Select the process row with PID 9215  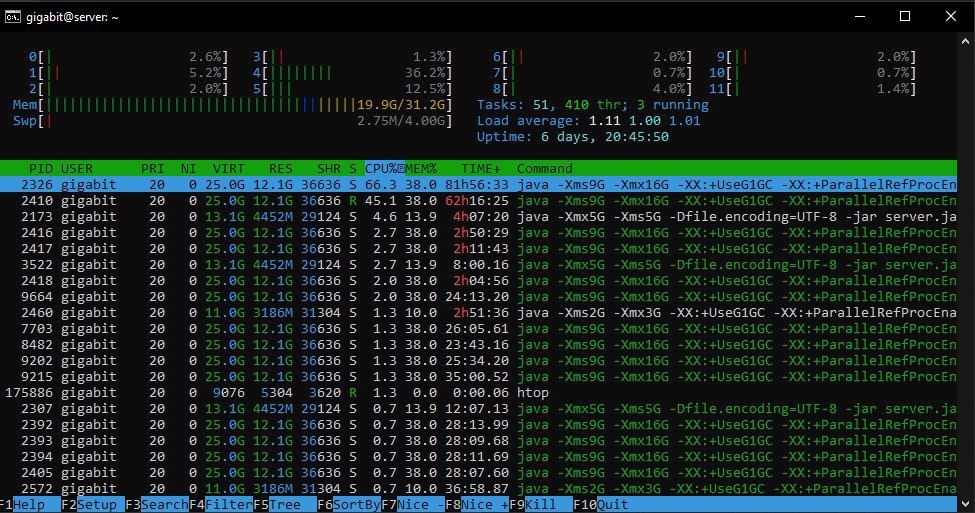pyautogui.click(x=478, y=377)
